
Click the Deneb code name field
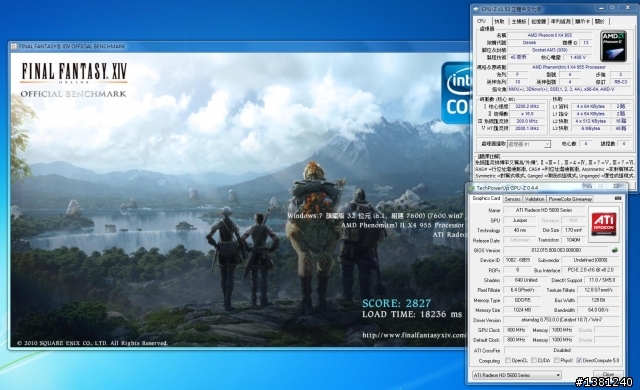[x=529, y=42]
